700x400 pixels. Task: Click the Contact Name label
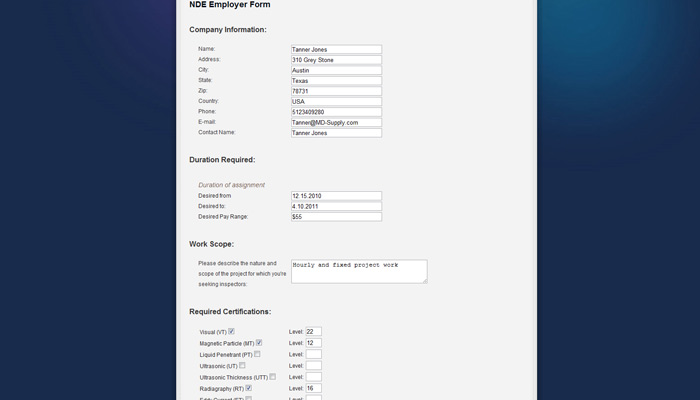pos(217,132)
